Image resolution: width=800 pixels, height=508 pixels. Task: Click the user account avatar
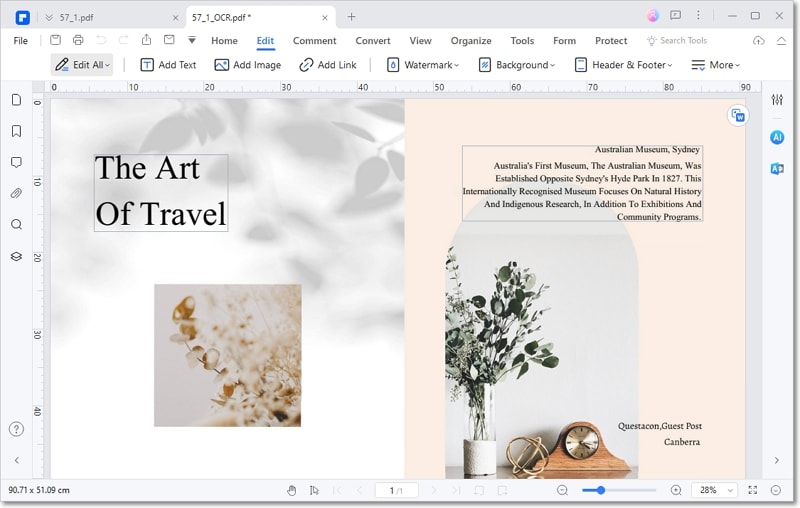pyautogui.click(x=653, y=16)
